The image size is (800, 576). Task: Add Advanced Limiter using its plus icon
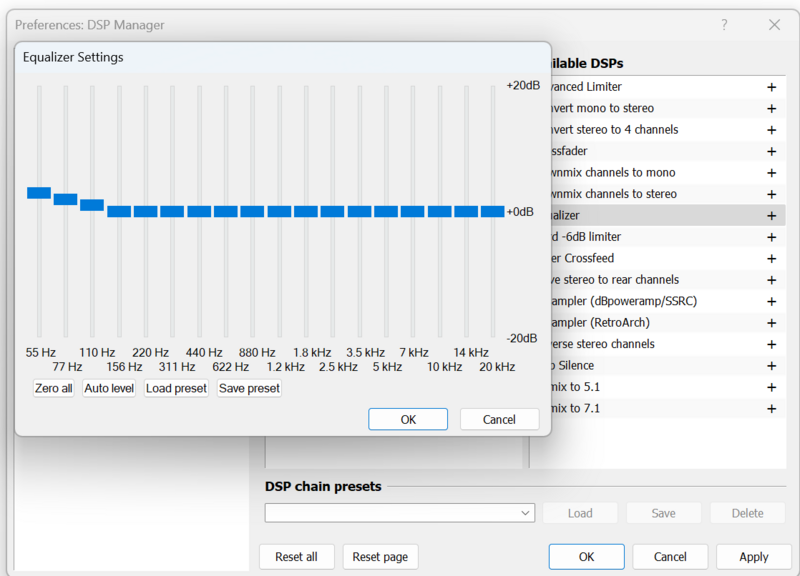point(771,87)
